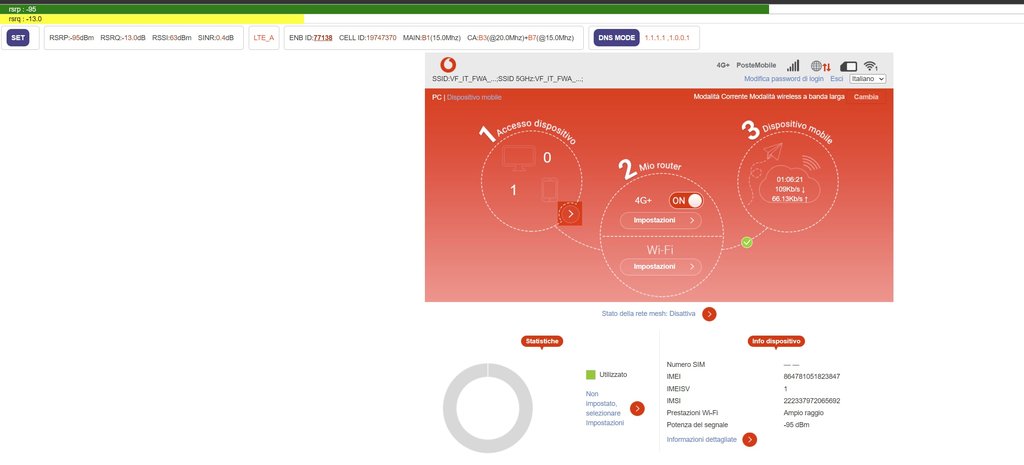The height and width of the screenshot is (465, 1024).
Task: Switch to Dispositivo mobile view
Action: (x=474, y=97)
